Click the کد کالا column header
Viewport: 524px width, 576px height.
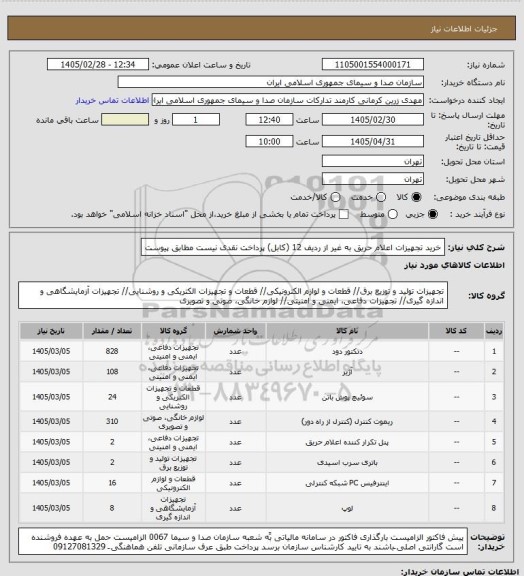point(456,331)
